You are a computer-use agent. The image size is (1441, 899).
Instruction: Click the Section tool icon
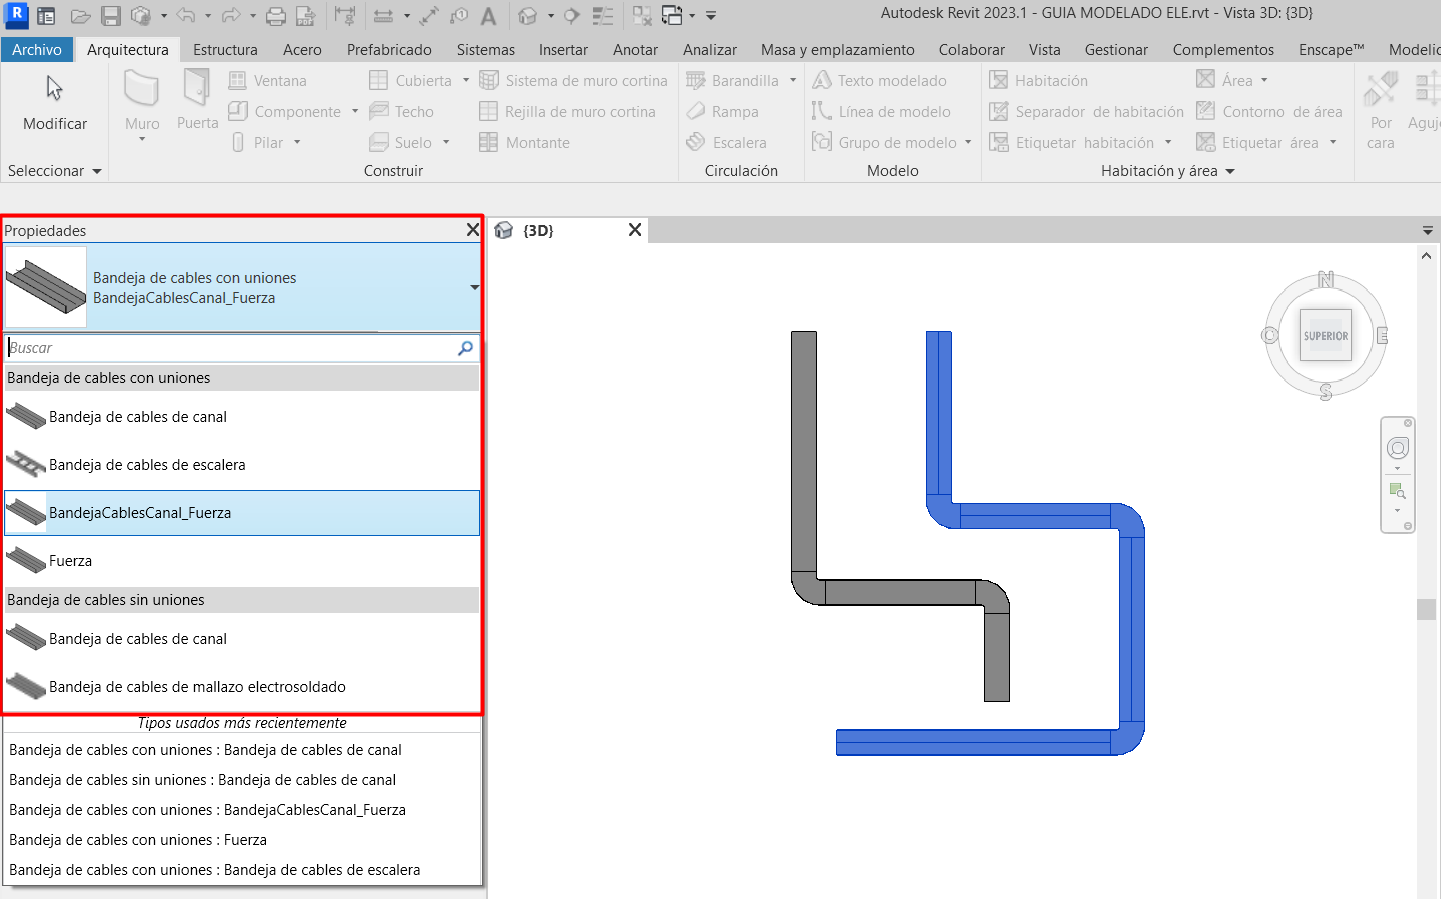point(572,16)
